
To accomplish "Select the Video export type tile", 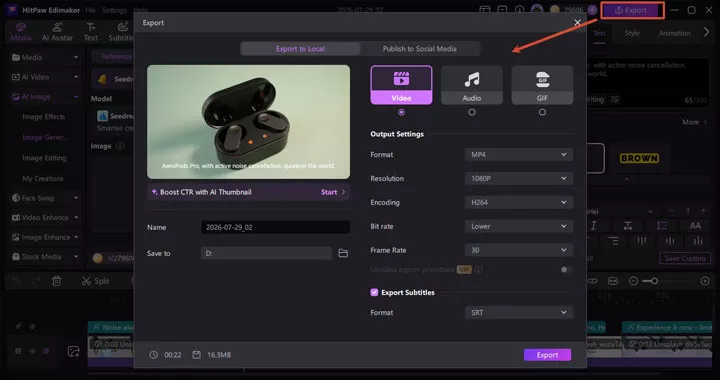I will (401, 85).
